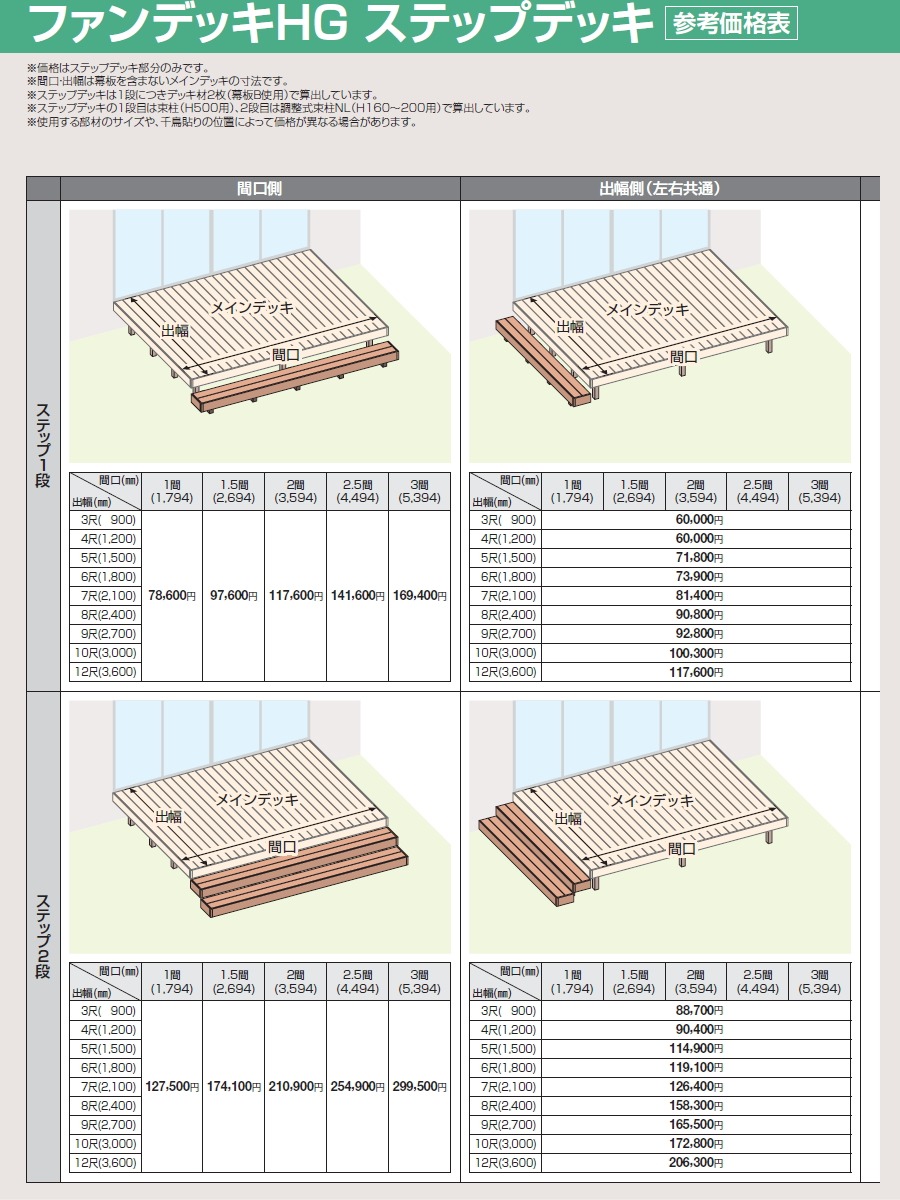This screenshot has width=900, height=1200.
Task: Click the price "174,100円"
Action: point(234,1086)
